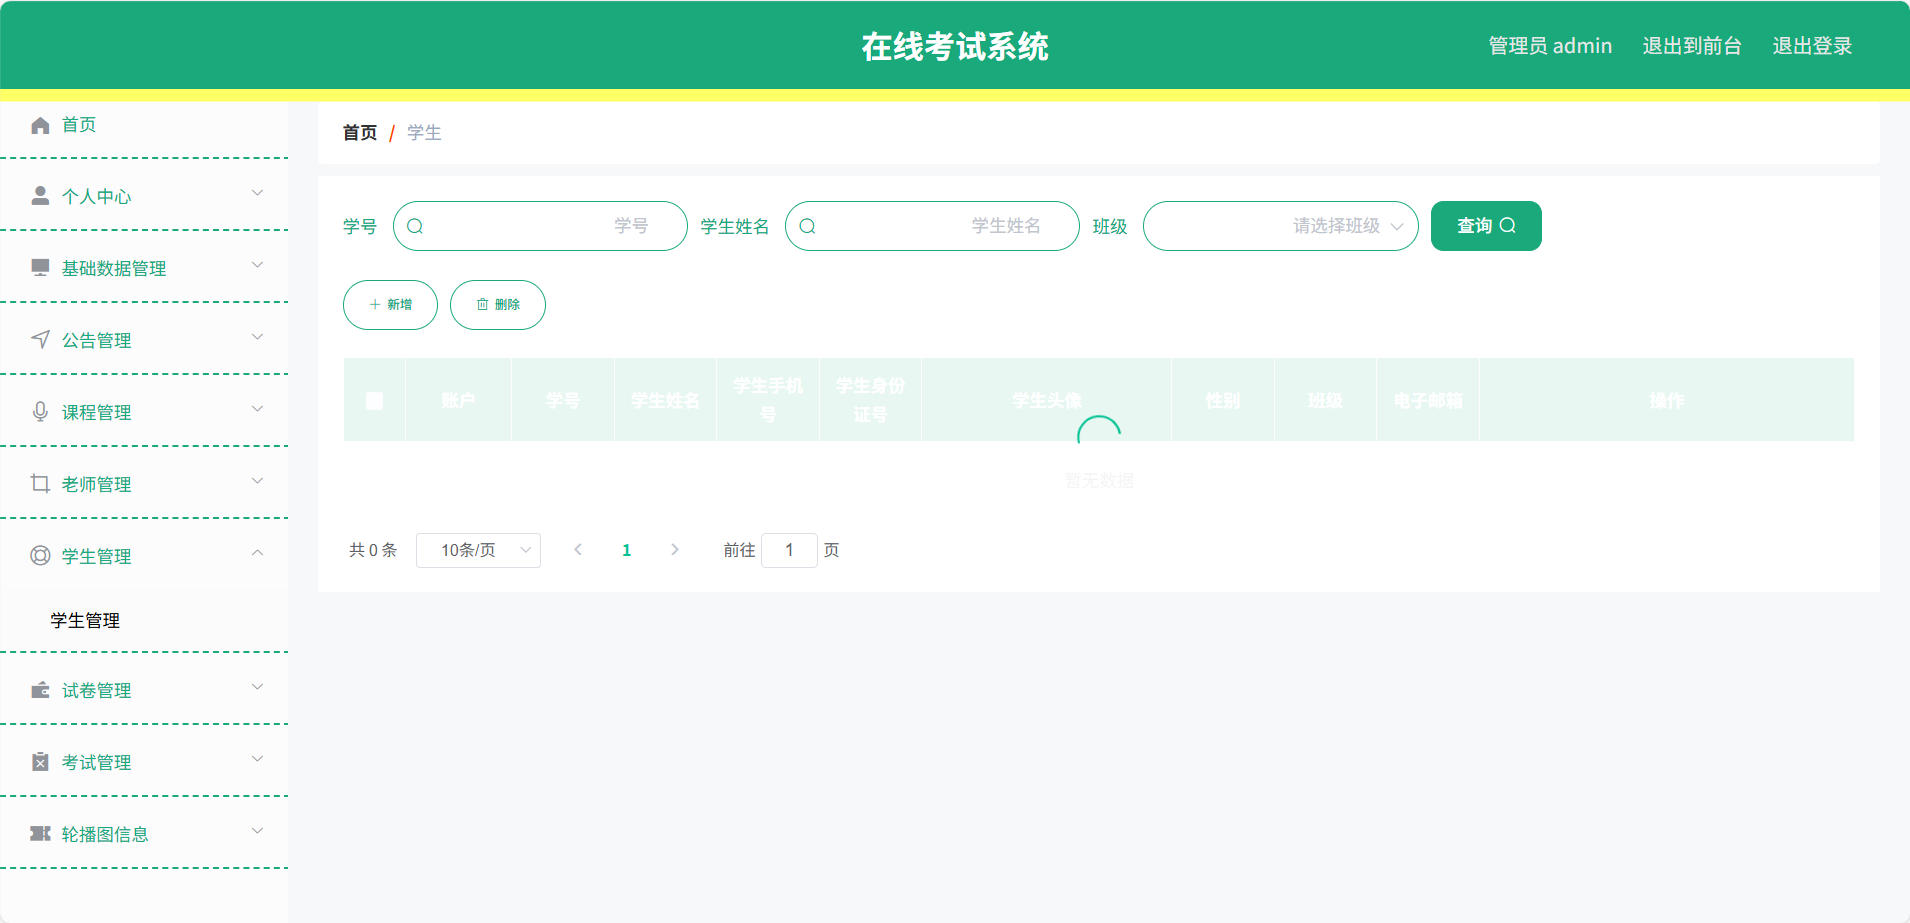This screenshot has height=923, width=1910.
Task: Click the home icon in sidebar
Action: coord(40,125)
